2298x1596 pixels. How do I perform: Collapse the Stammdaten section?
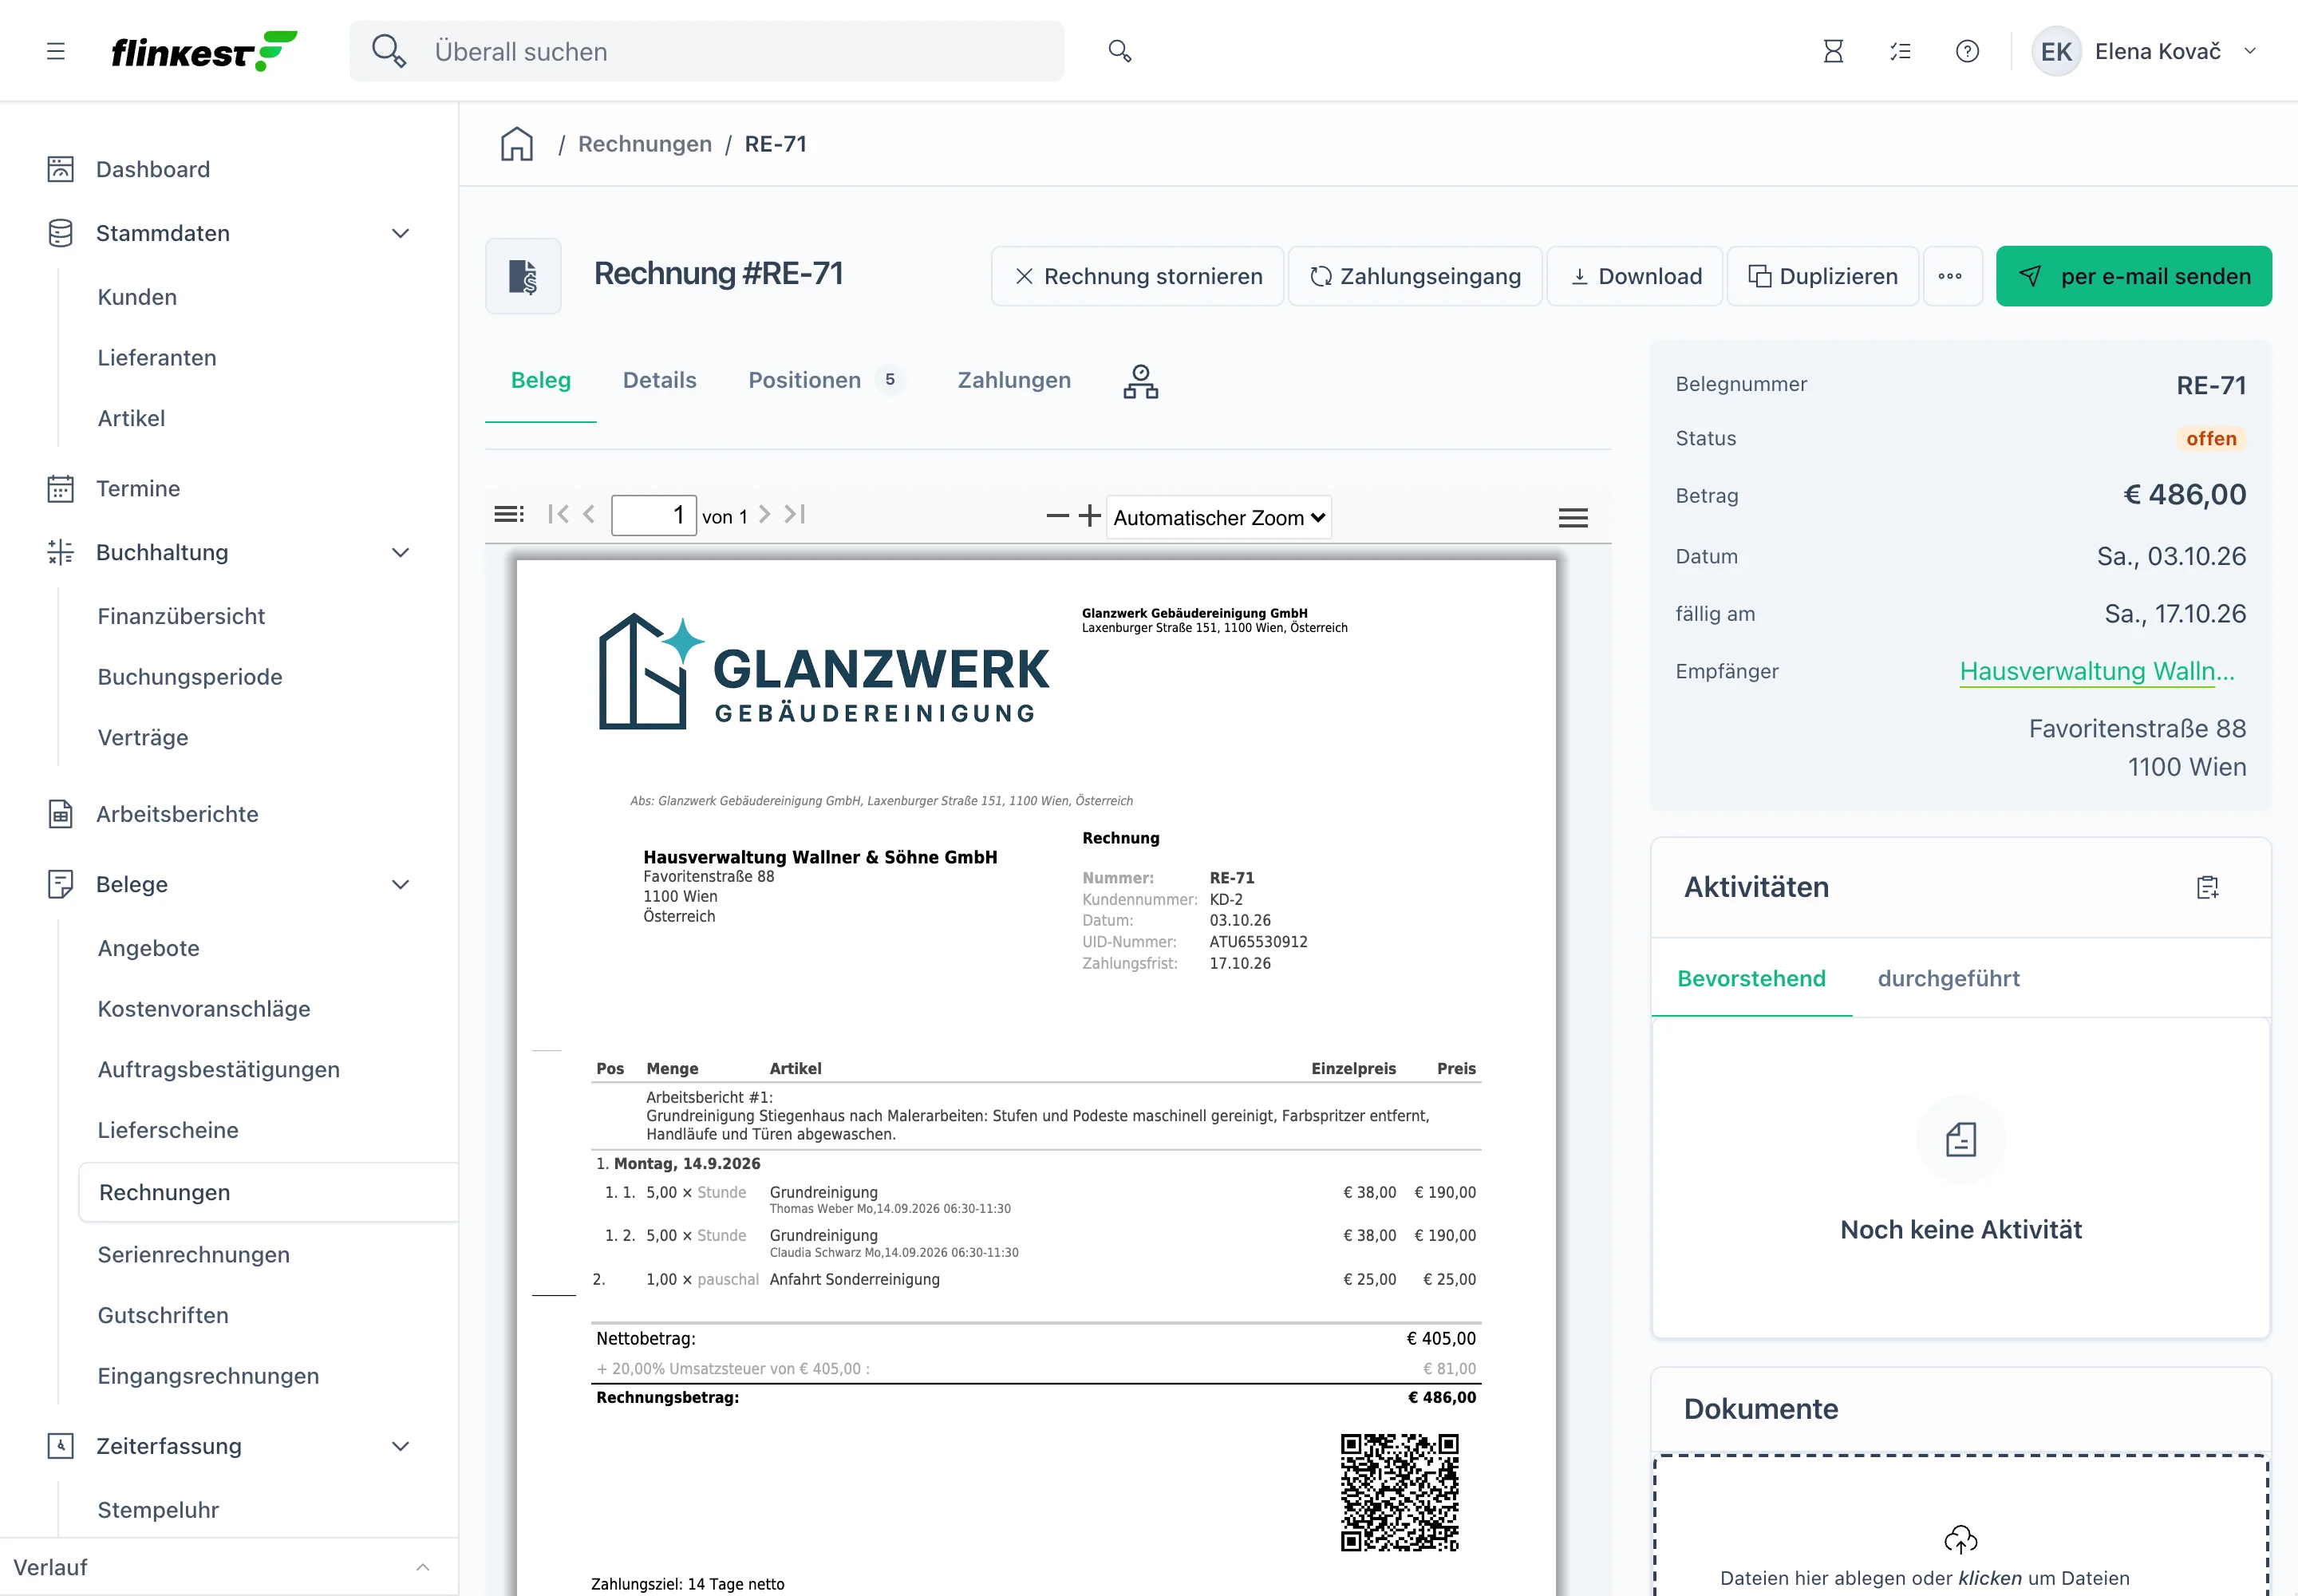(x=401, y=234)
